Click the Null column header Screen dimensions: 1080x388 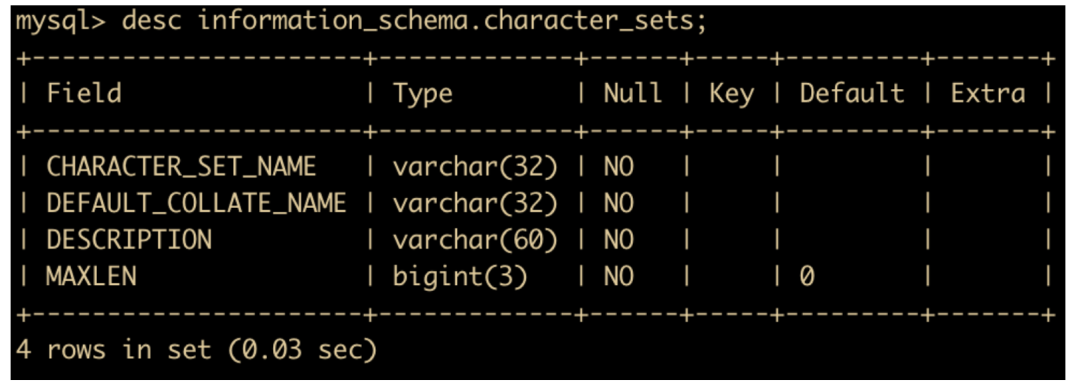[x=633, y=92]
